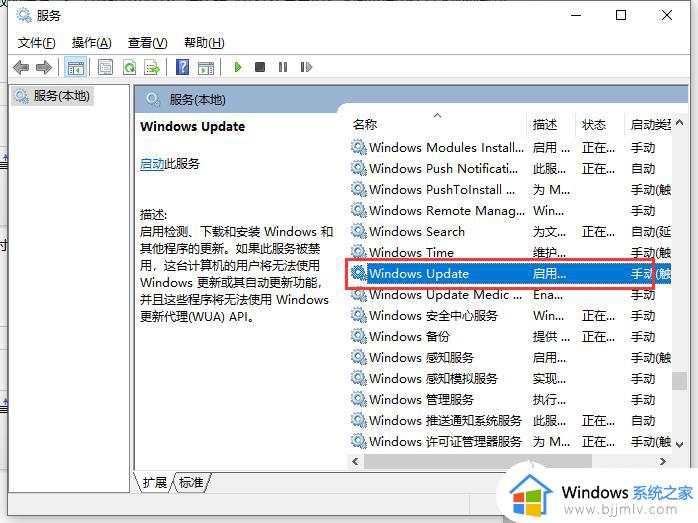Maximize the 服务 window
Image resolution: width=698 pixels, height=523 pixels.
pos(621,16)
